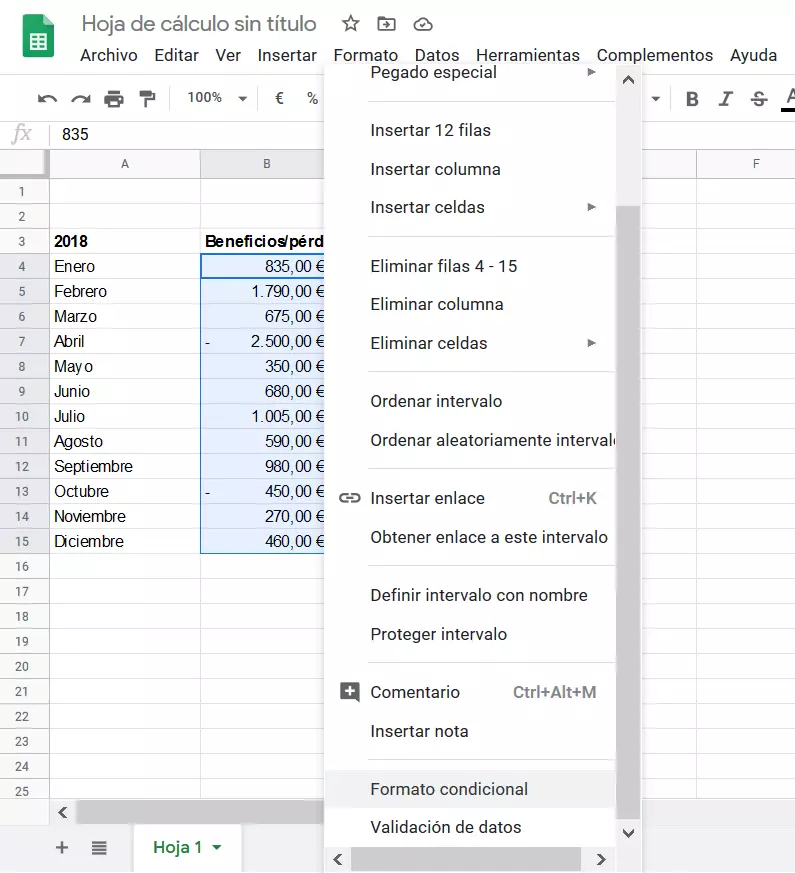The height and width of the screenshot is (873, 795).
Task: Select Validación de datos
Action: (470, 827)
